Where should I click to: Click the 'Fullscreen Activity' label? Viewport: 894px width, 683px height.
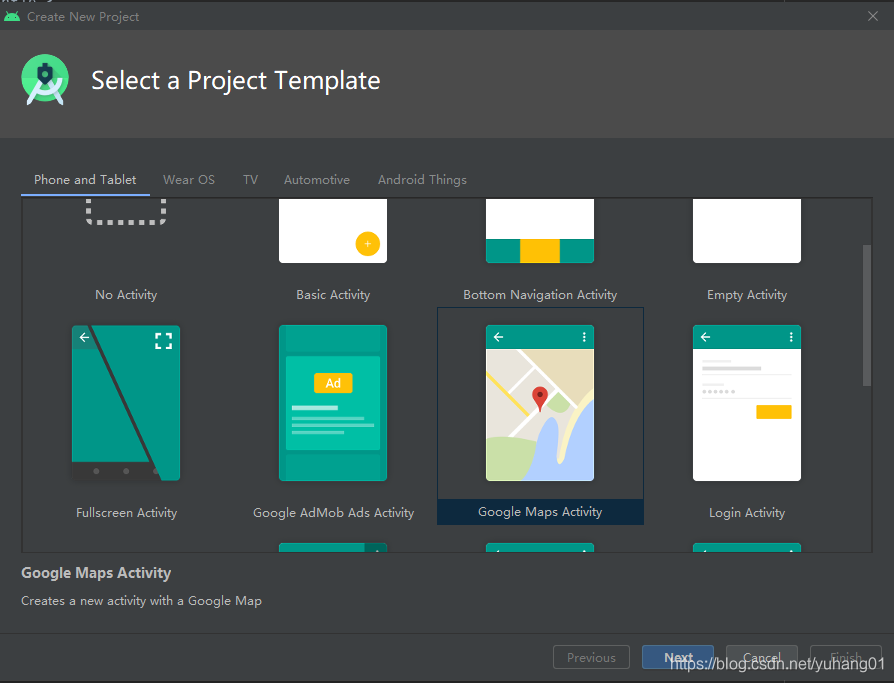pyautogui.click(x=127, y=513)
